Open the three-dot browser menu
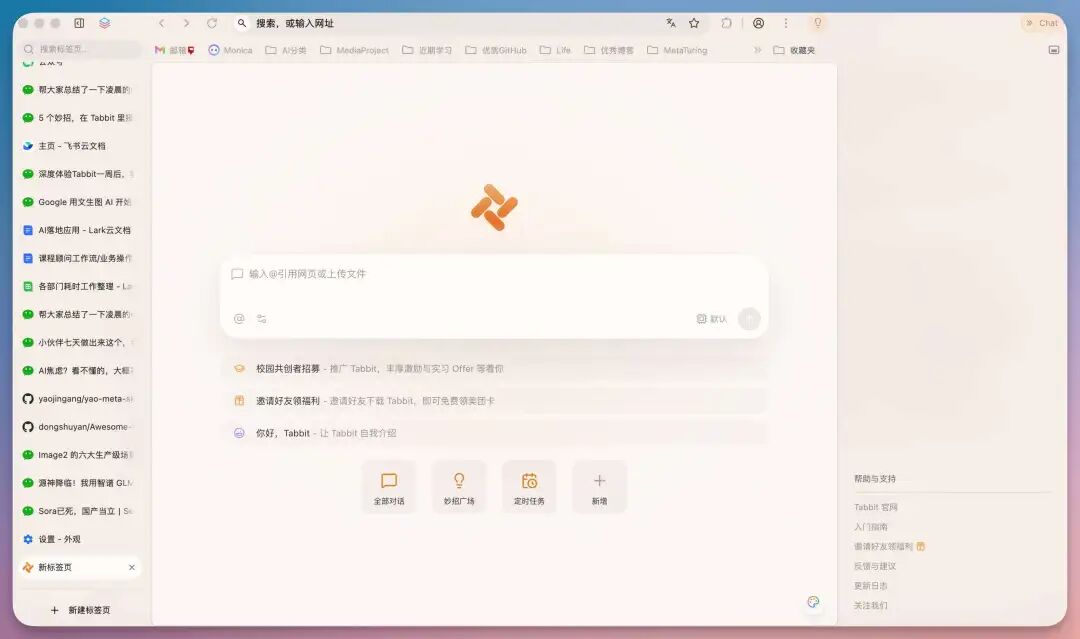Viewport: 1080px width, 639px height. click(x=785, y=23)
